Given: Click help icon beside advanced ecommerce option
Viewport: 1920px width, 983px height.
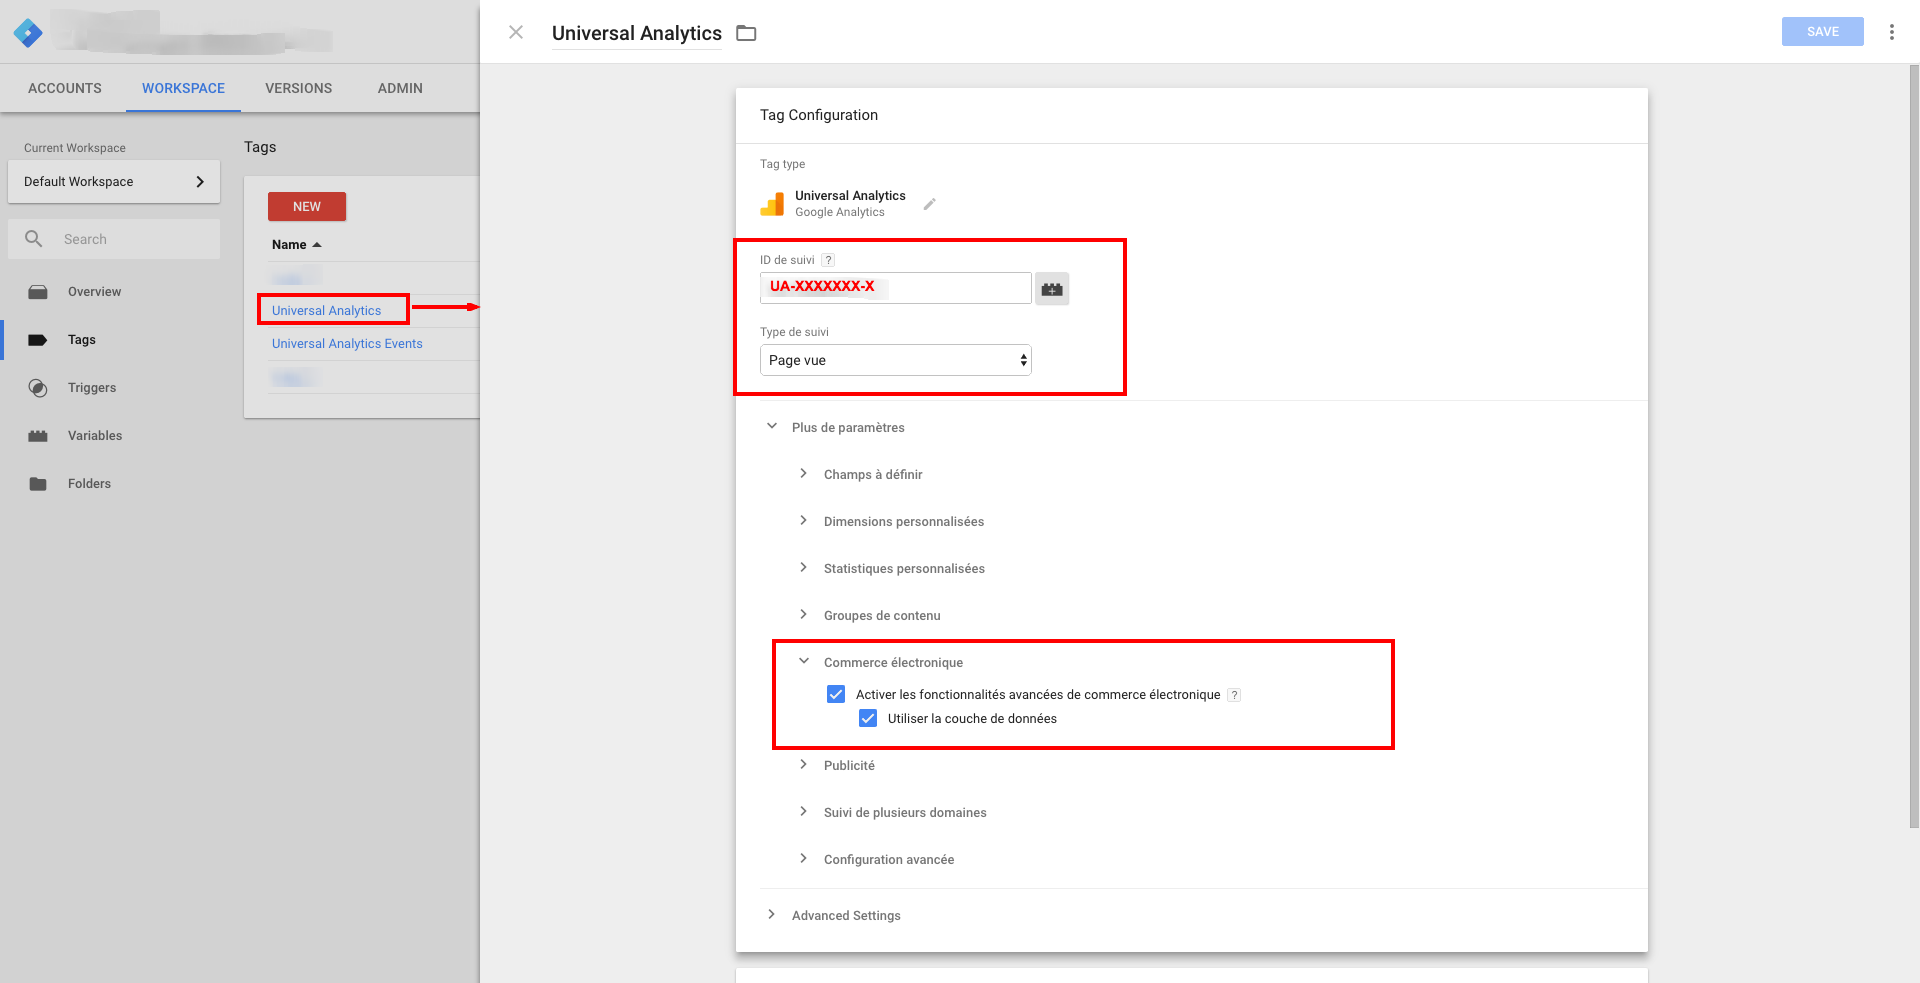Looking at the screenshot, I should click(x=1234, y=695).
